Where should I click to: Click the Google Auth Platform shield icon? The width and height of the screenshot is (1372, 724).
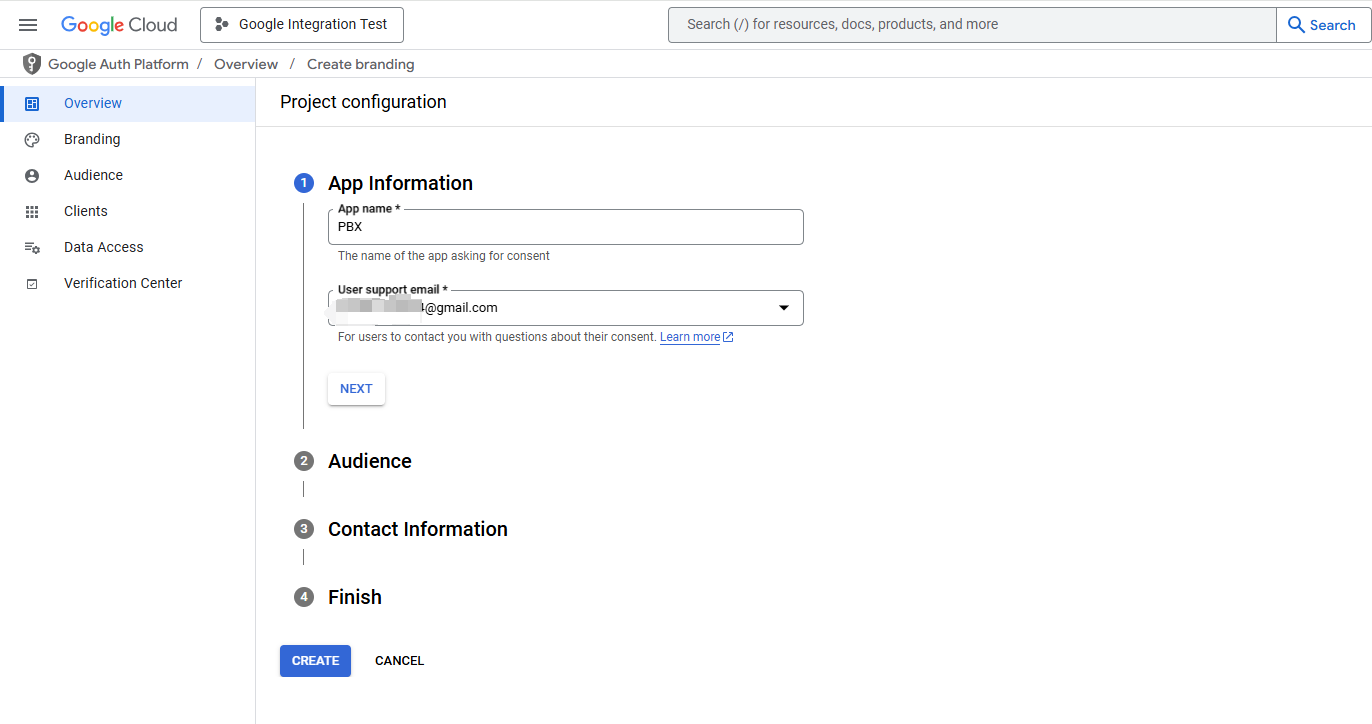pyautogui.click(x=32, y=64)
